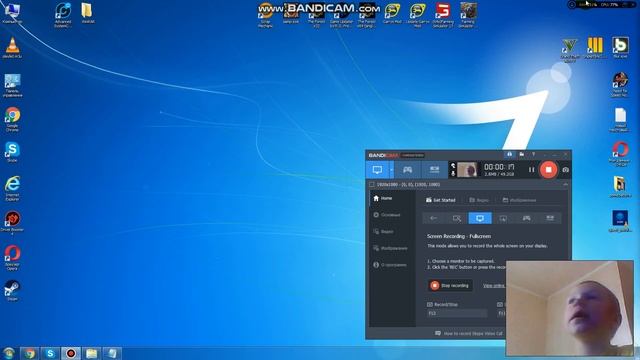Collapse the Bandicam panel with chevron

[565, 184]
